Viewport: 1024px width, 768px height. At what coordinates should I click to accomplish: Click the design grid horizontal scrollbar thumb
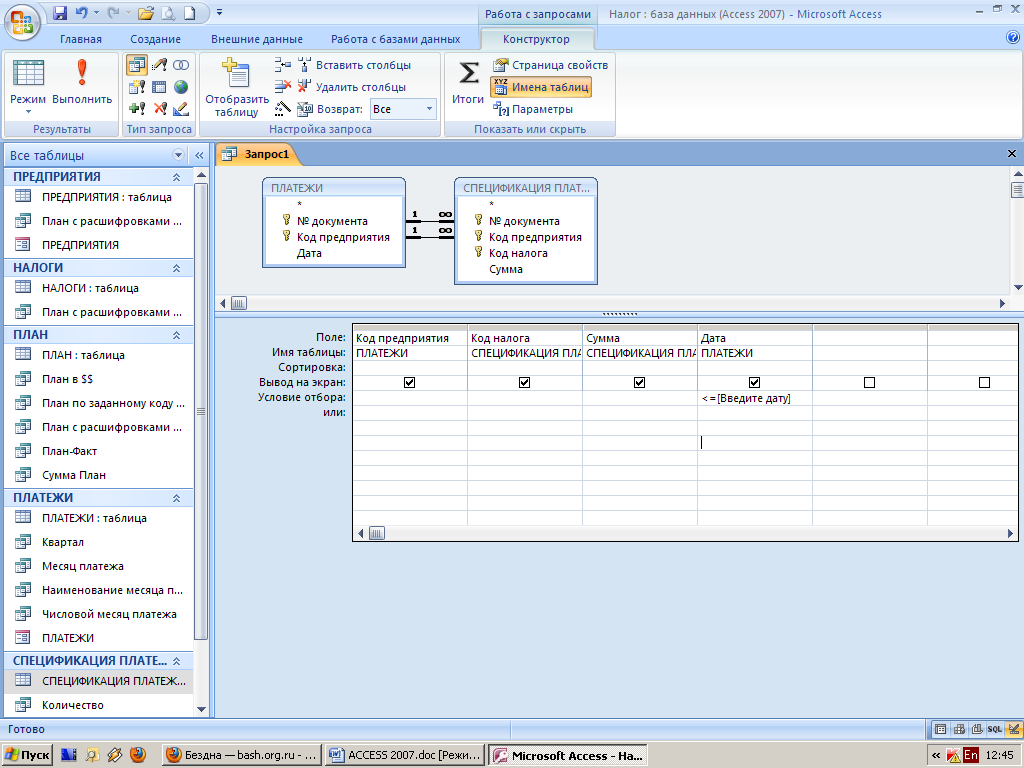(377, 534)
